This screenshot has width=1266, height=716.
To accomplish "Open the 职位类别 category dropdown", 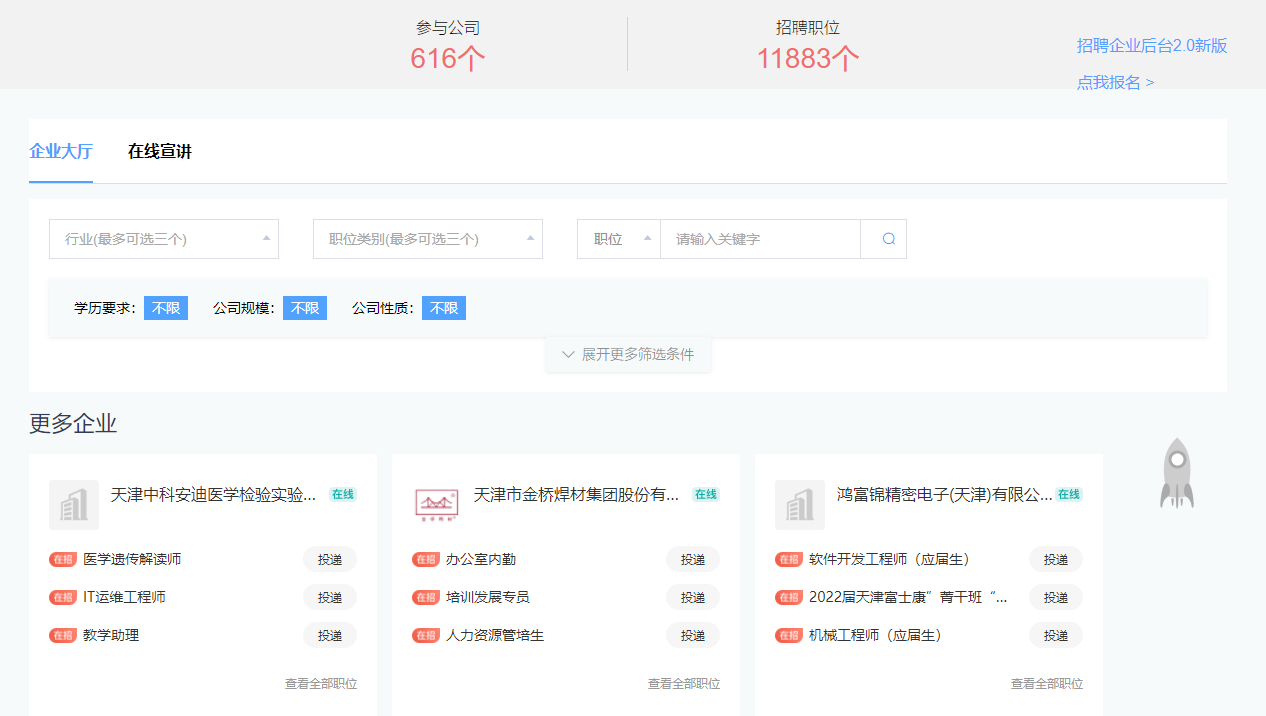I will (428, 239).
